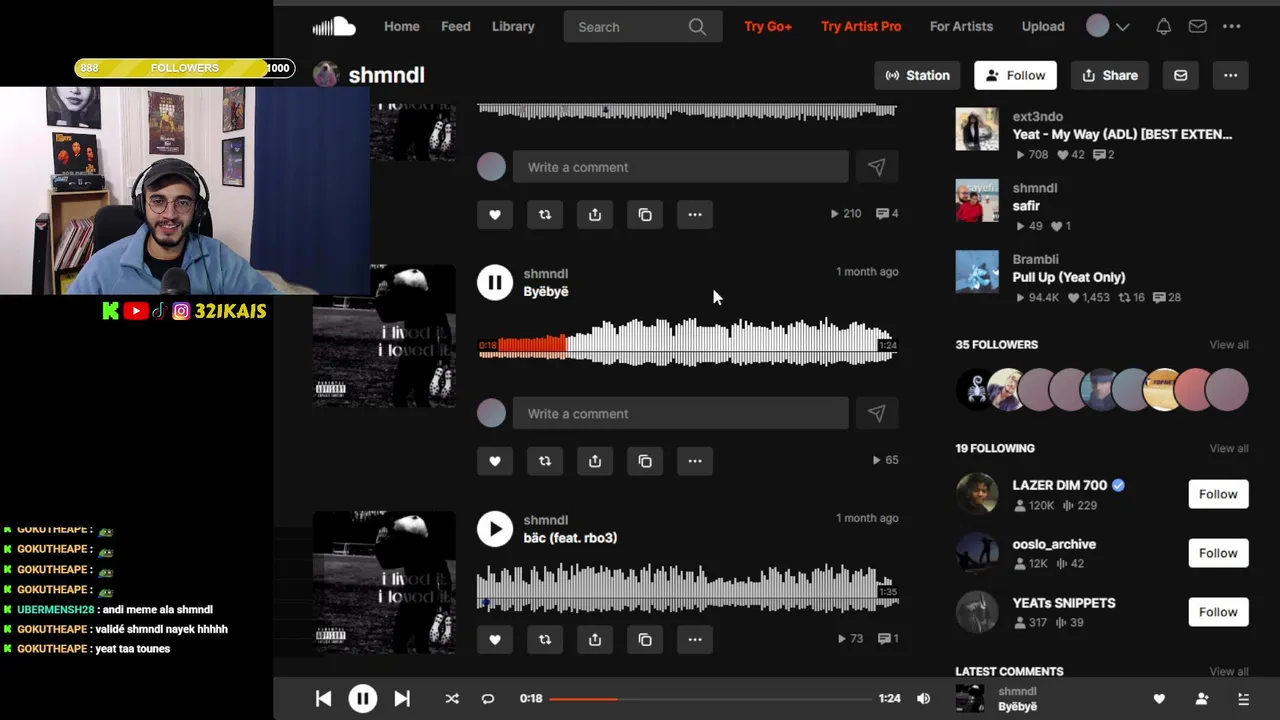Mute the player volume
Viewport: 1280px width, 720px height.
point(924,699)
